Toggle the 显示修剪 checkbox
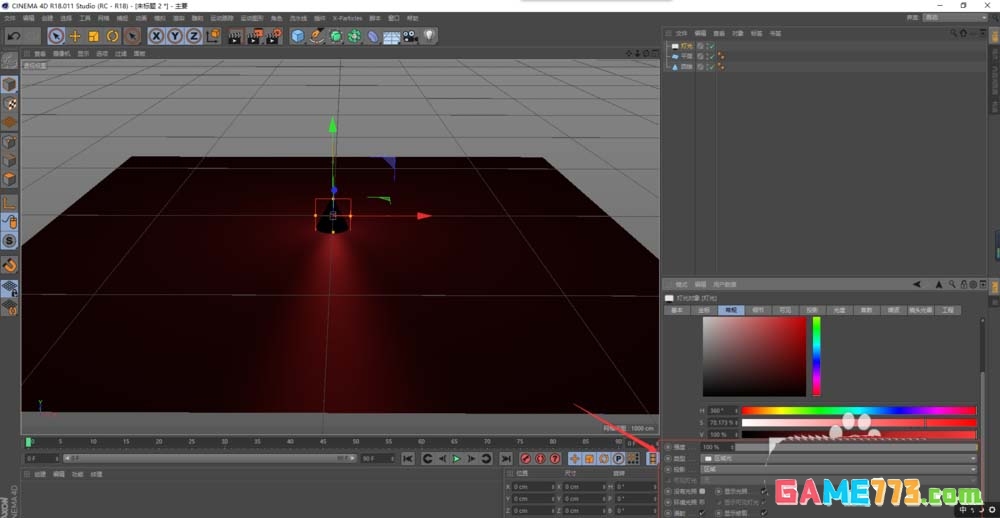This screenshot has width=1000, height=518. coord(763,513)
